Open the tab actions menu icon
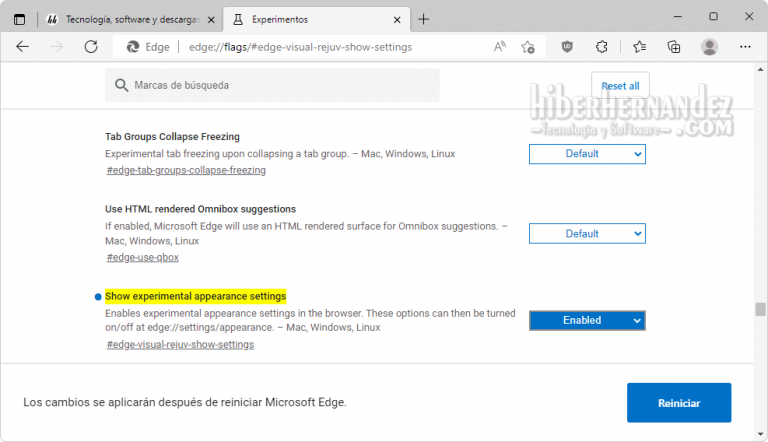Image resolution: width=768 pixels, height=442 pixels. (x=20, y=19)
